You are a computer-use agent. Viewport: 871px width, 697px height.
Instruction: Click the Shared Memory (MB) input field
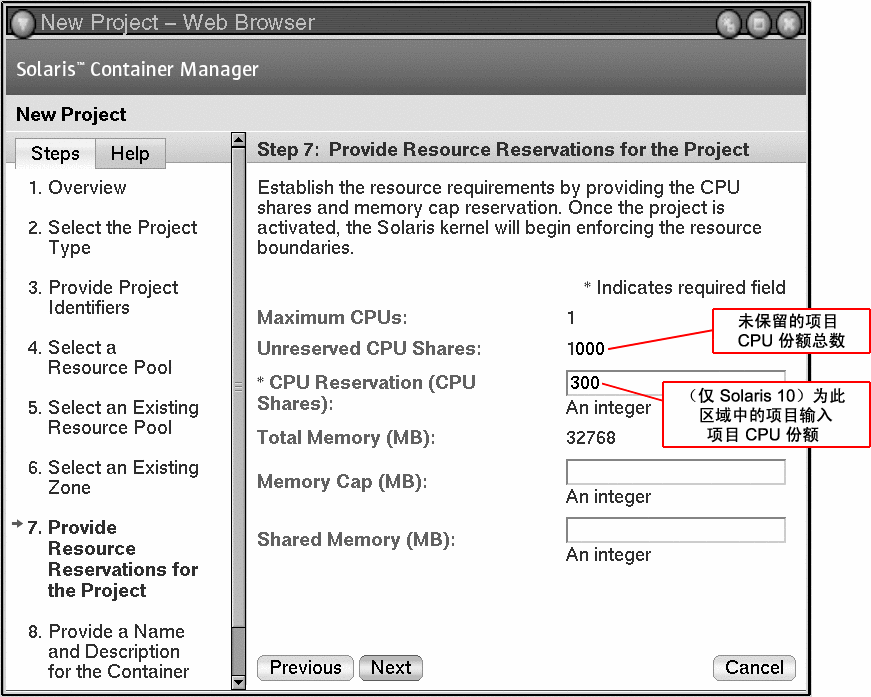tap(675, 530)
